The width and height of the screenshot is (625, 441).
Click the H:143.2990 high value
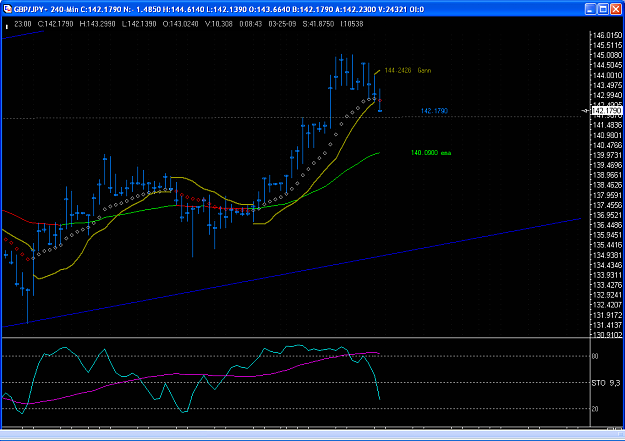[x=97, y=24]
